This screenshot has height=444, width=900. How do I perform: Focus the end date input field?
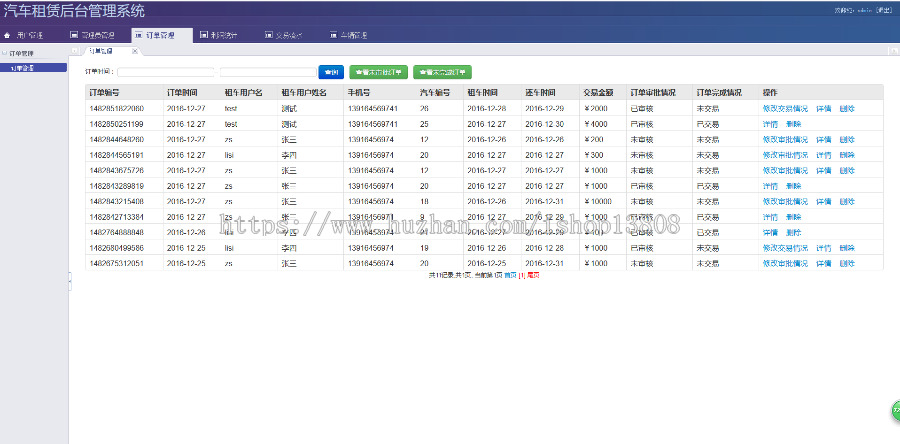(x=268, y=72)
